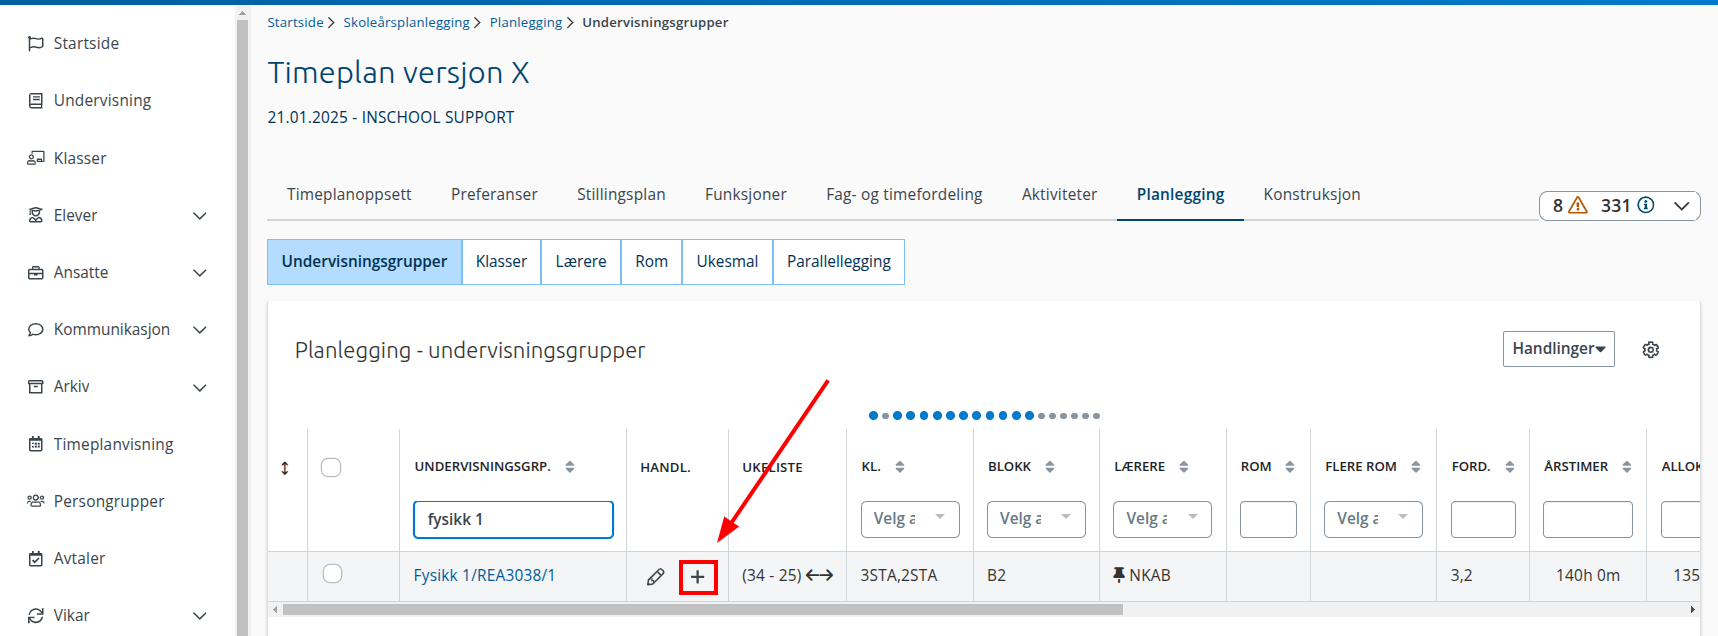The height and width of the screenshot is (636, 1718).
Task: Sort by Ford. column arrows
Action: pyautogui.click(x=1510, y=467)
